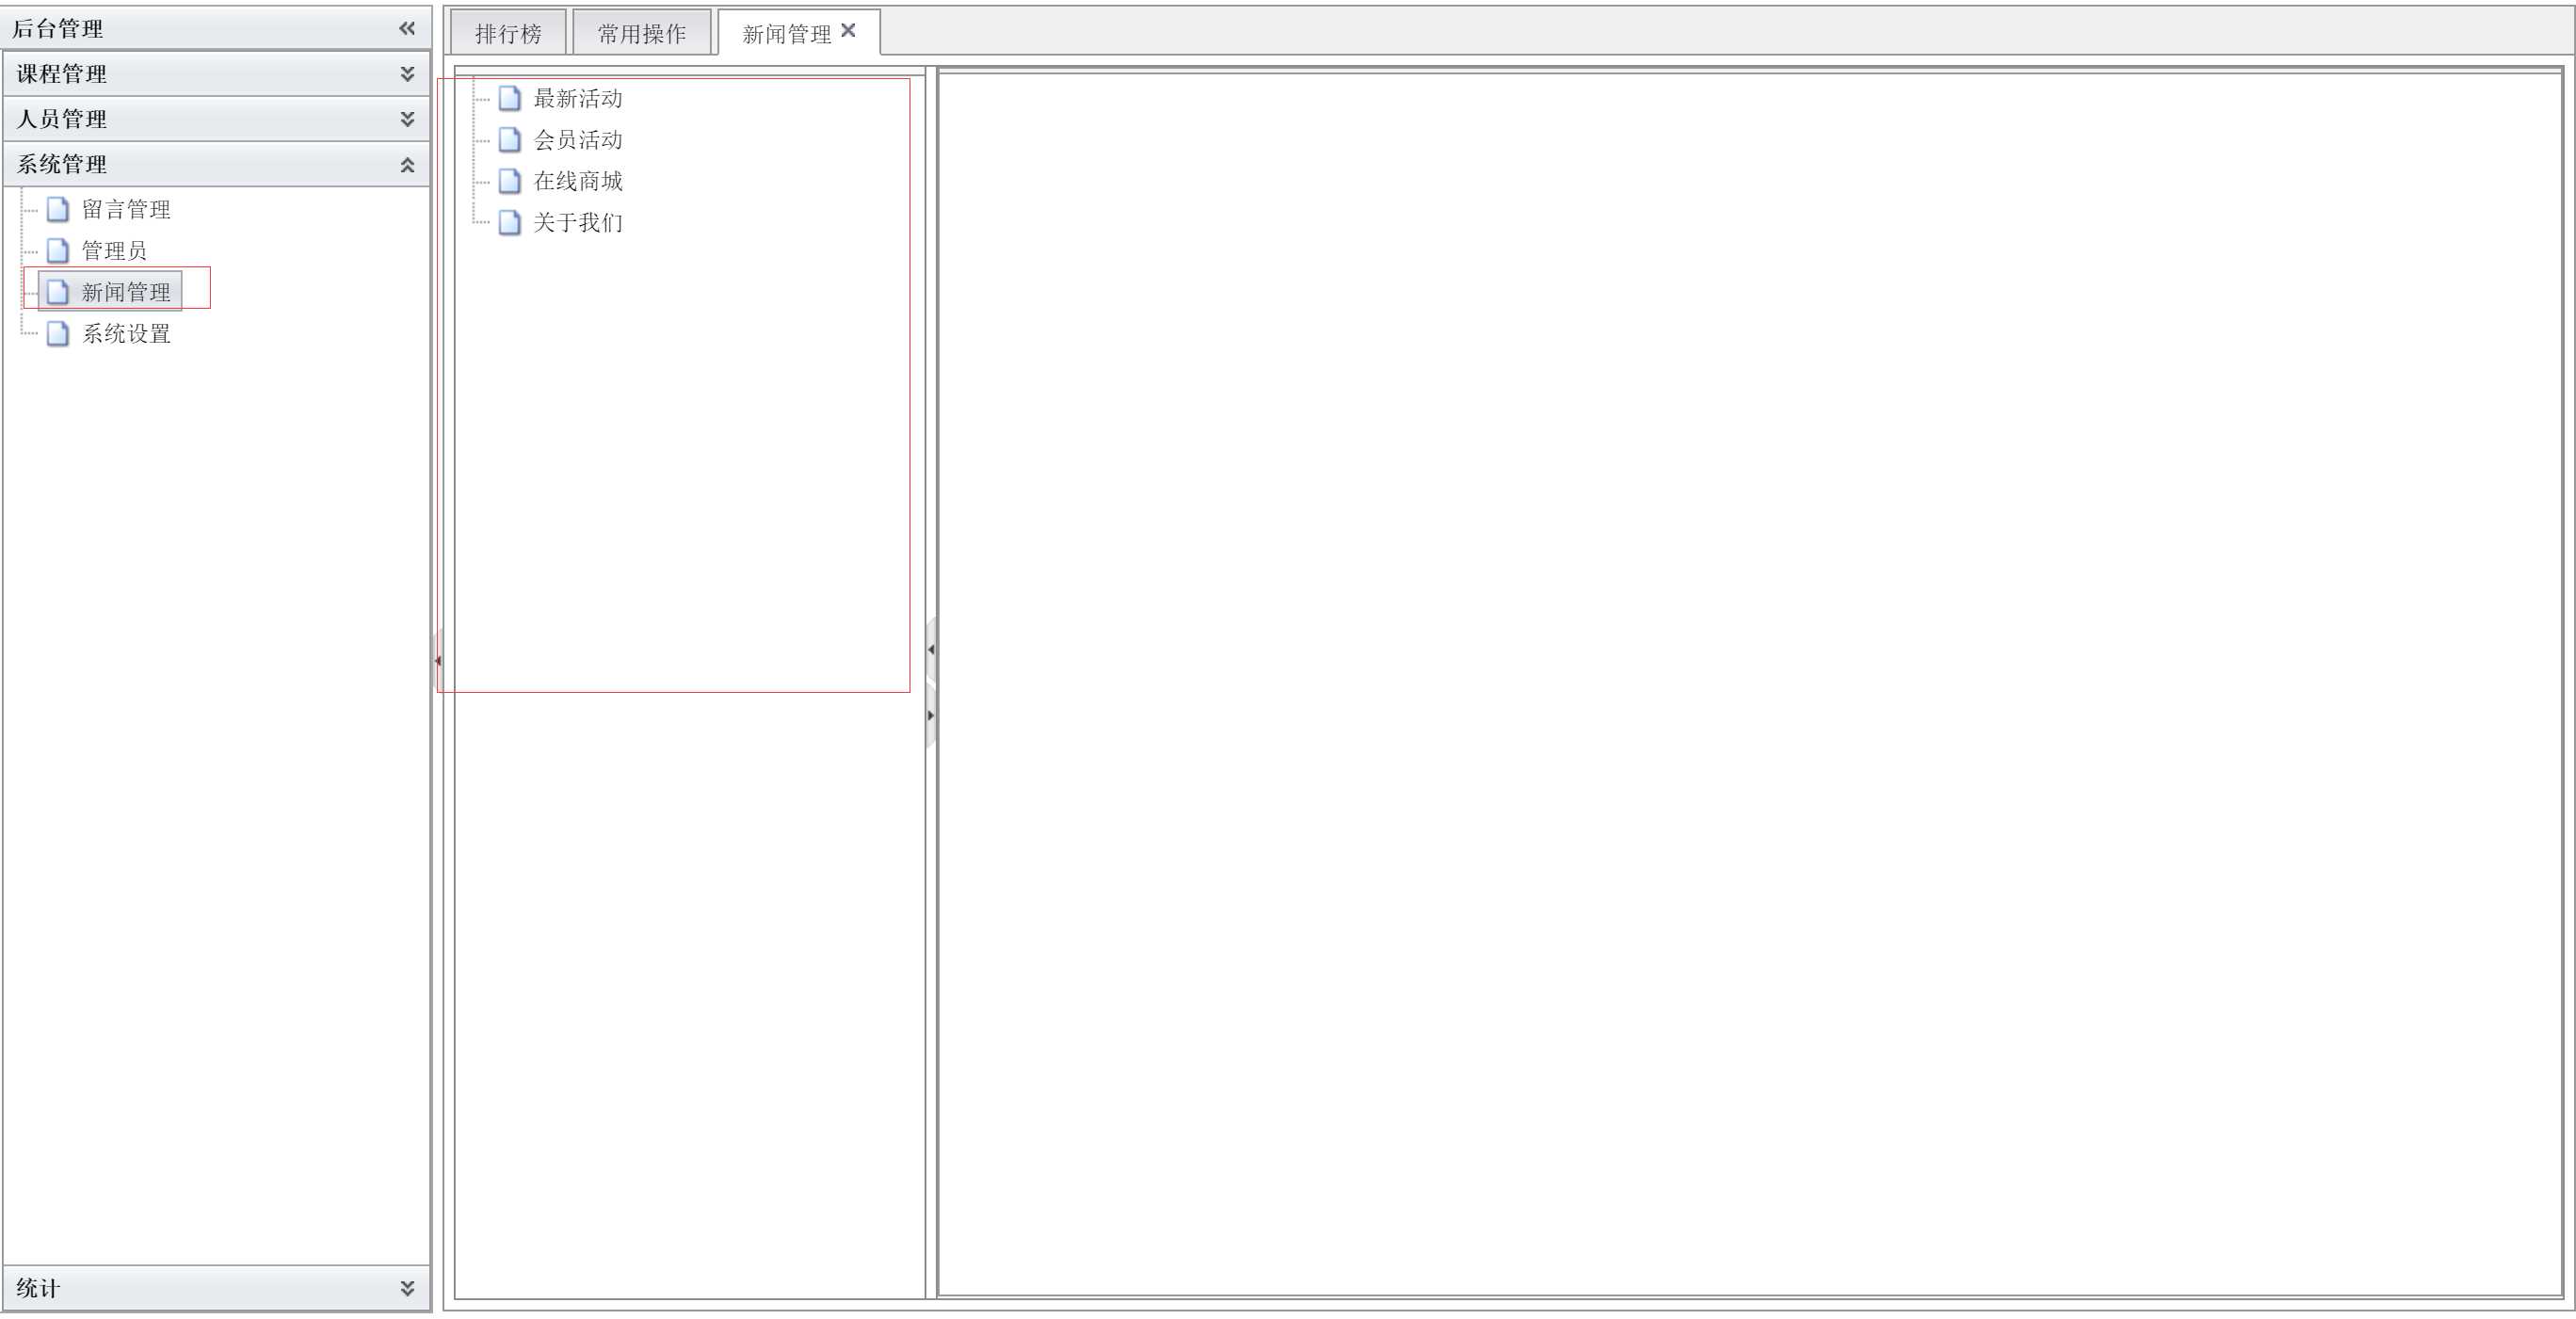Collapse the 系统管理 accordion section
The image size is (2576, 1319).
click(x=407, y=165)
